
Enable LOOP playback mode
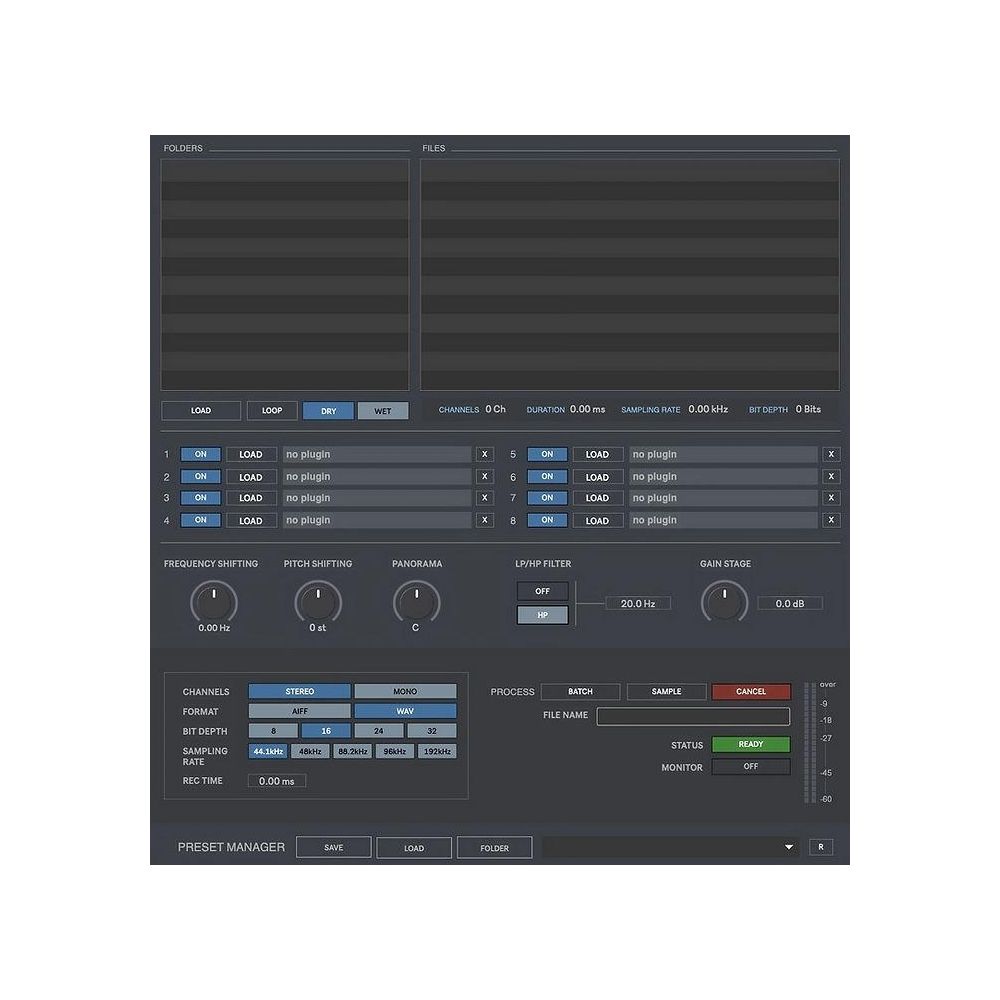(272, 410)
